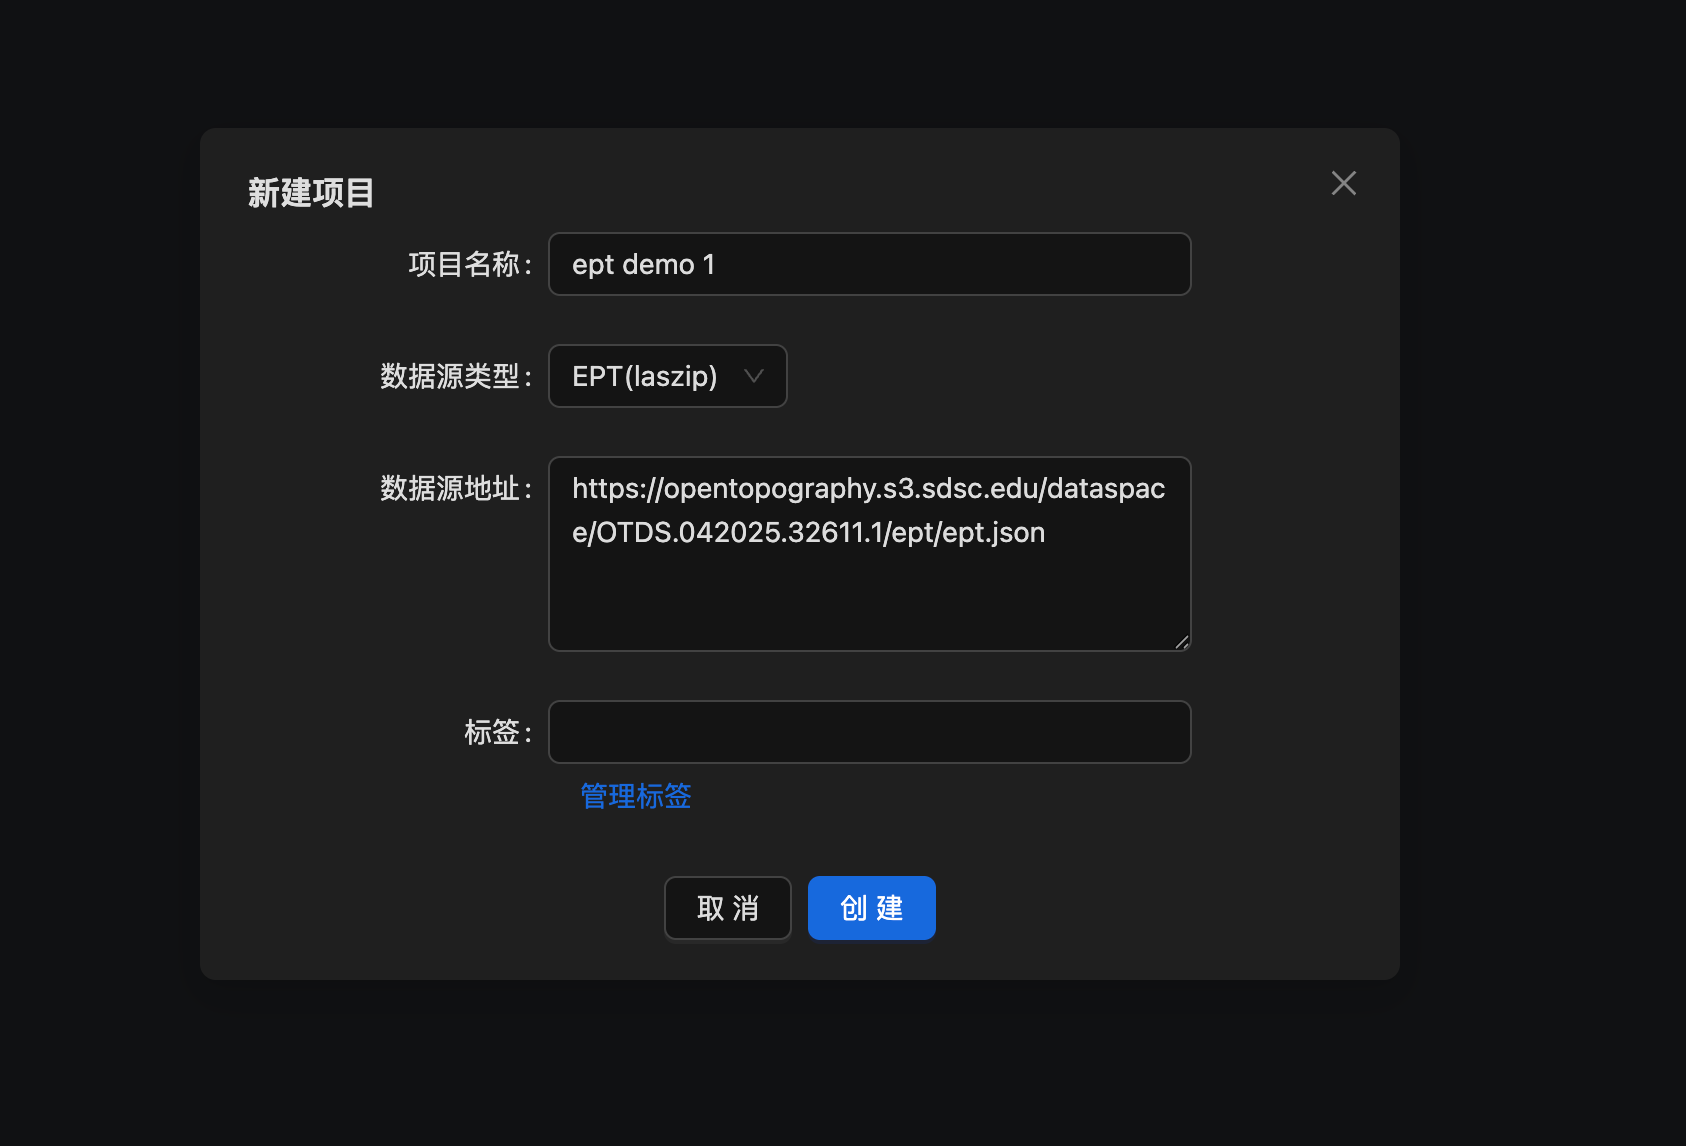The height and width of the screenshot is (1146, 1686).
Task: Click the 新建项目 dialog title
Action: pos(311,193)
